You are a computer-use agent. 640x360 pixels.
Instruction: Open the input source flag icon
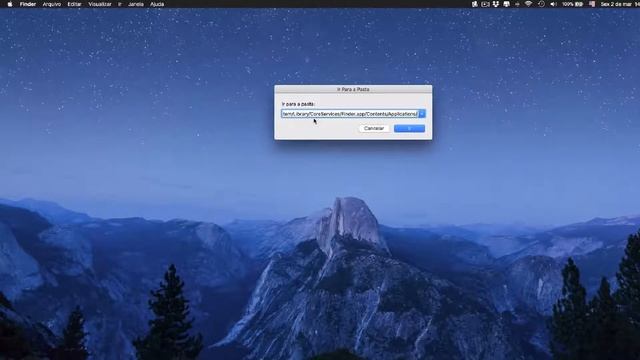point(592,4)
